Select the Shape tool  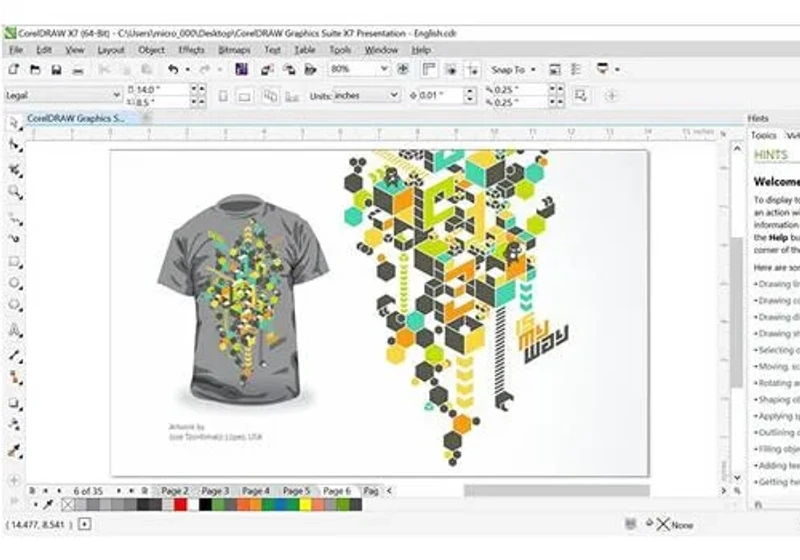[15, 145]
